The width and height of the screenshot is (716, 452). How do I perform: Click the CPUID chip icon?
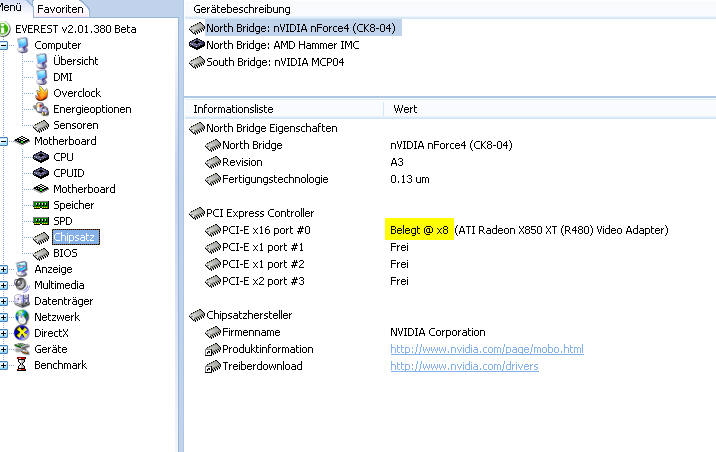click(x=41, y=173)
